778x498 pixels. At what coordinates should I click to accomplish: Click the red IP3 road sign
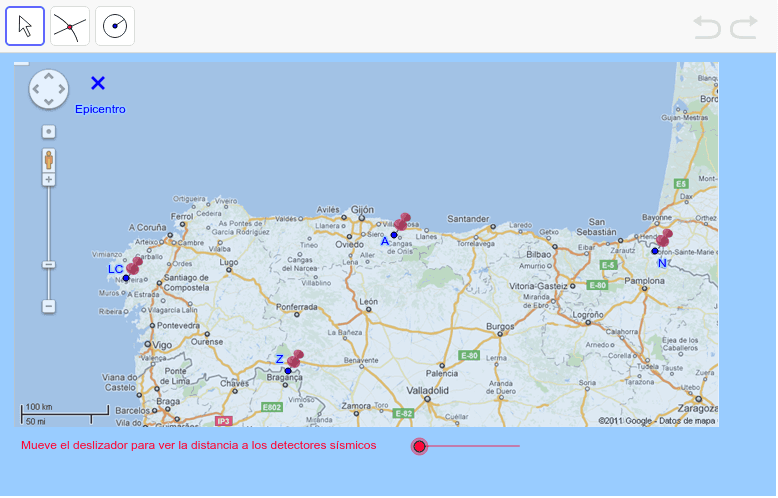(x=223, y=421)
